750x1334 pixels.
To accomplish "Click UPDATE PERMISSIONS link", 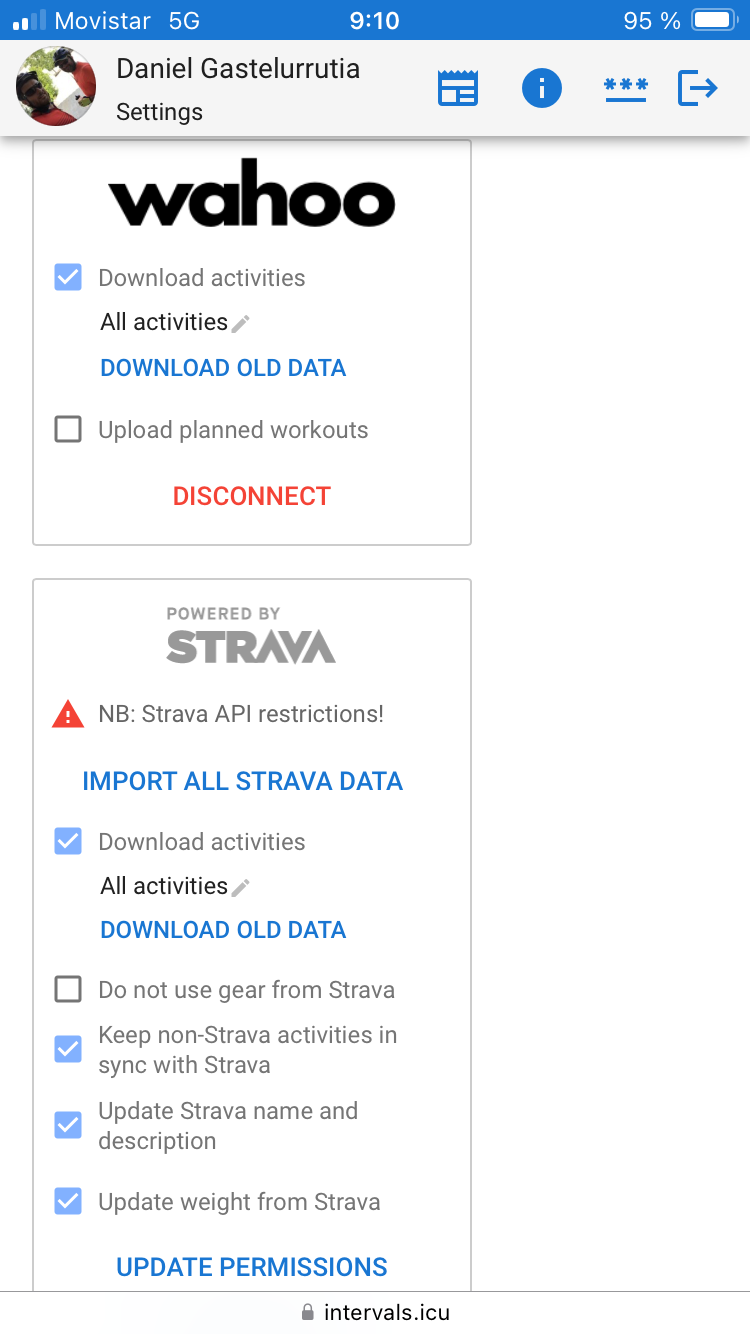I will pos(252,1267).
